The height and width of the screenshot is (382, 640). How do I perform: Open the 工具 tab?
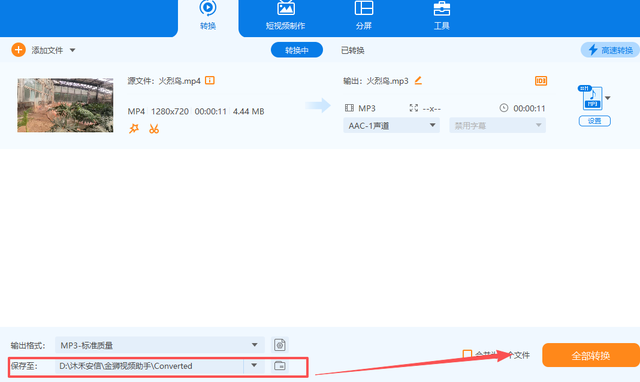point(442,16)
